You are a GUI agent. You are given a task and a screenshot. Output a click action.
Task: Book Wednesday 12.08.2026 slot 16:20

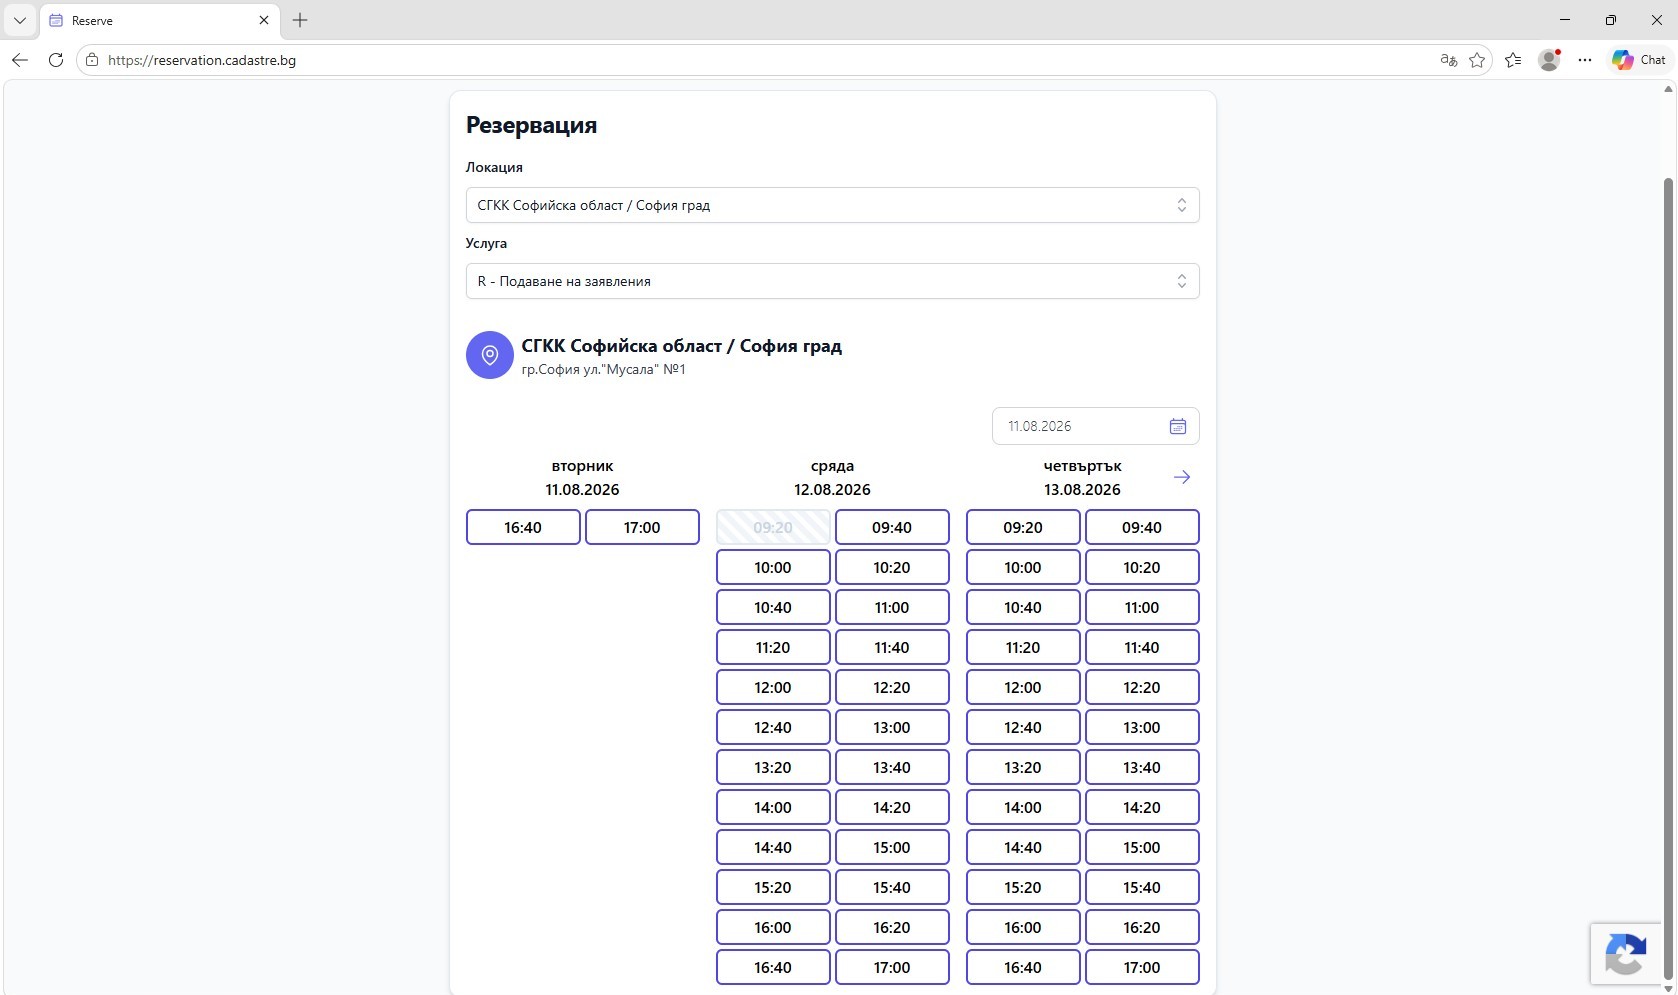(892, 927)
